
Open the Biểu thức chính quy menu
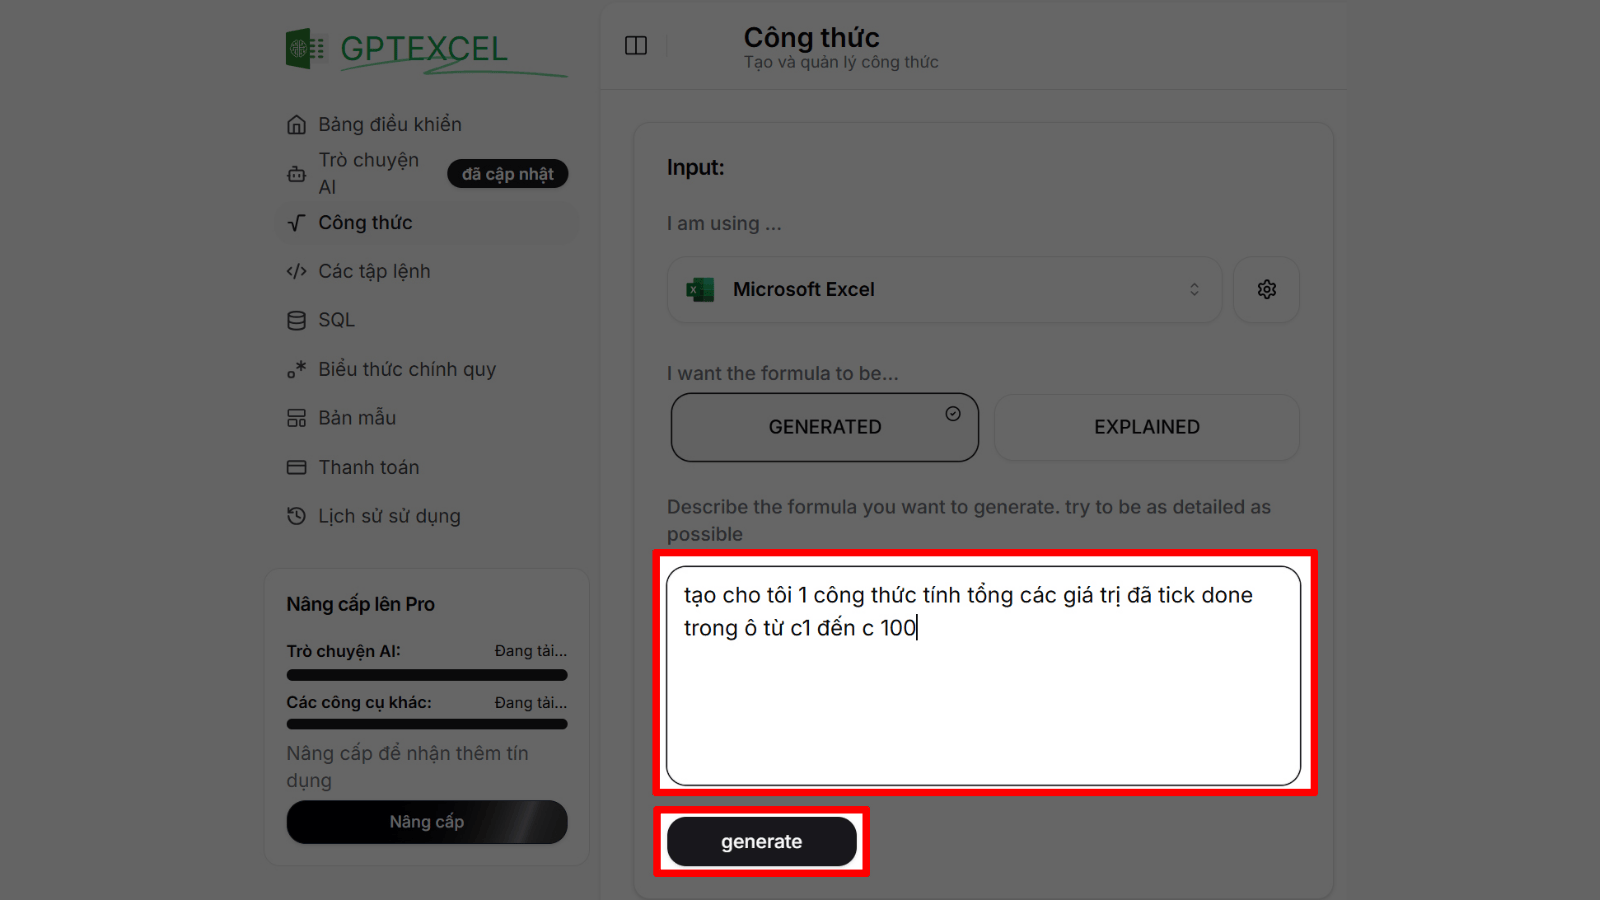tap(407, 369)
